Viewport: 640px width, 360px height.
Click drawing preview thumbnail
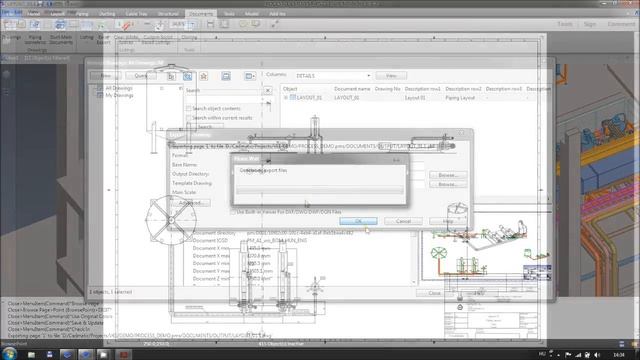point(486,247)
